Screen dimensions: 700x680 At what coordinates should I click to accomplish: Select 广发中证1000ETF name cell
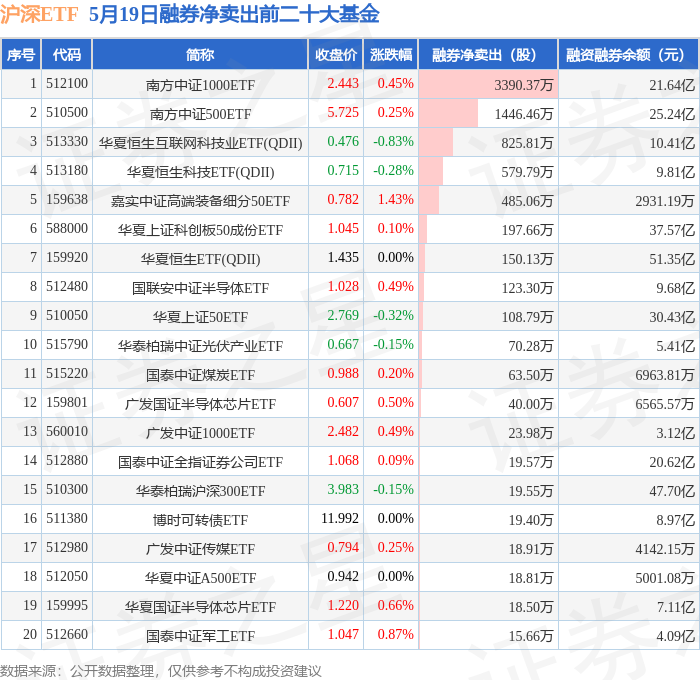[200, 433]
